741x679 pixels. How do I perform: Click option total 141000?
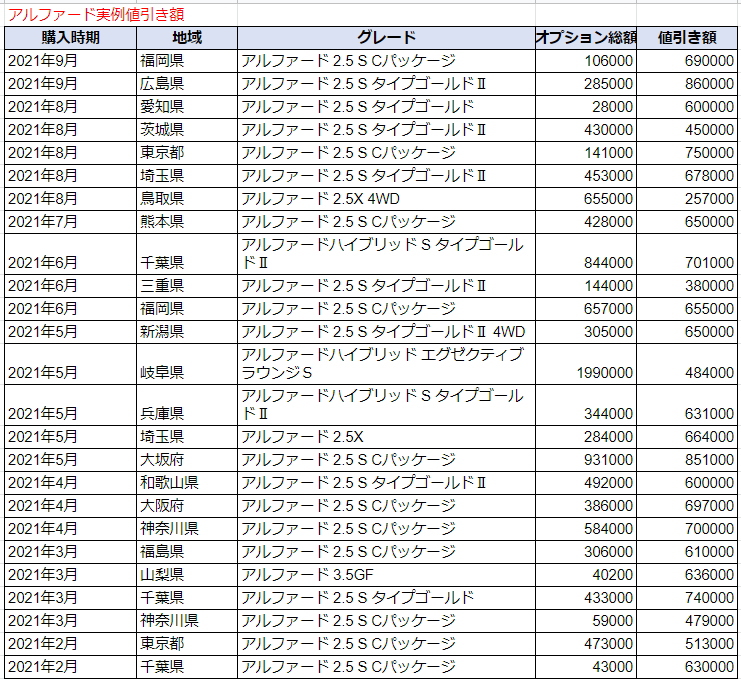(586, 153)
